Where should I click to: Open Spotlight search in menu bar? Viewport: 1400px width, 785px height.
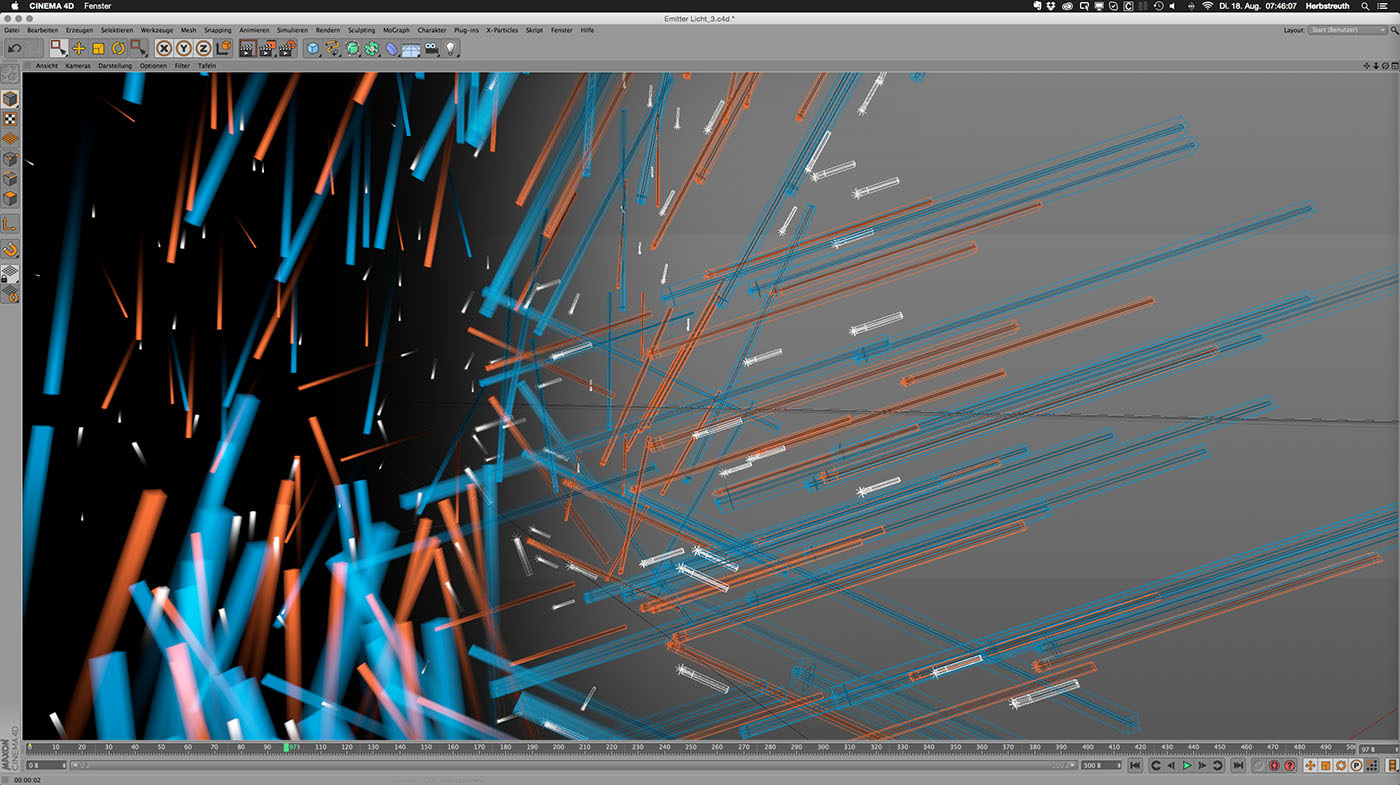pos(1366,6)
